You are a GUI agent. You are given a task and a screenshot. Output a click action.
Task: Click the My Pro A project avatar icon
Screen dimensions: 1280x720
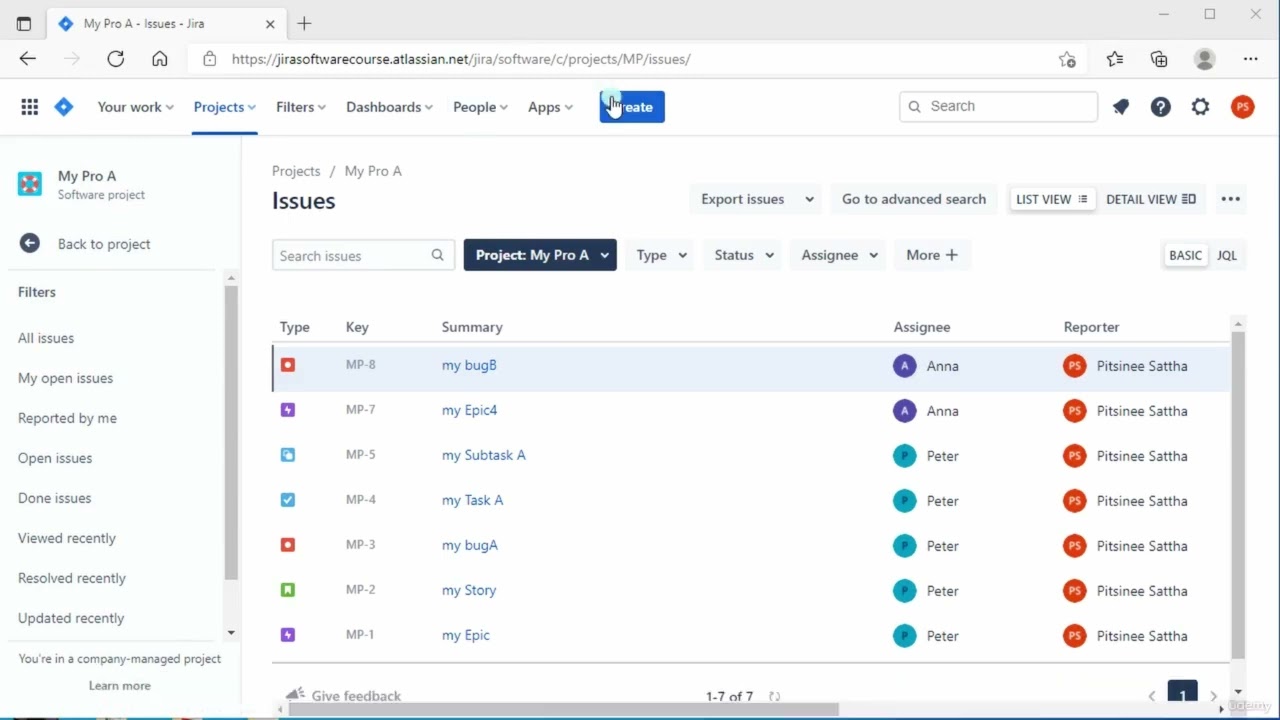point(30,184)
